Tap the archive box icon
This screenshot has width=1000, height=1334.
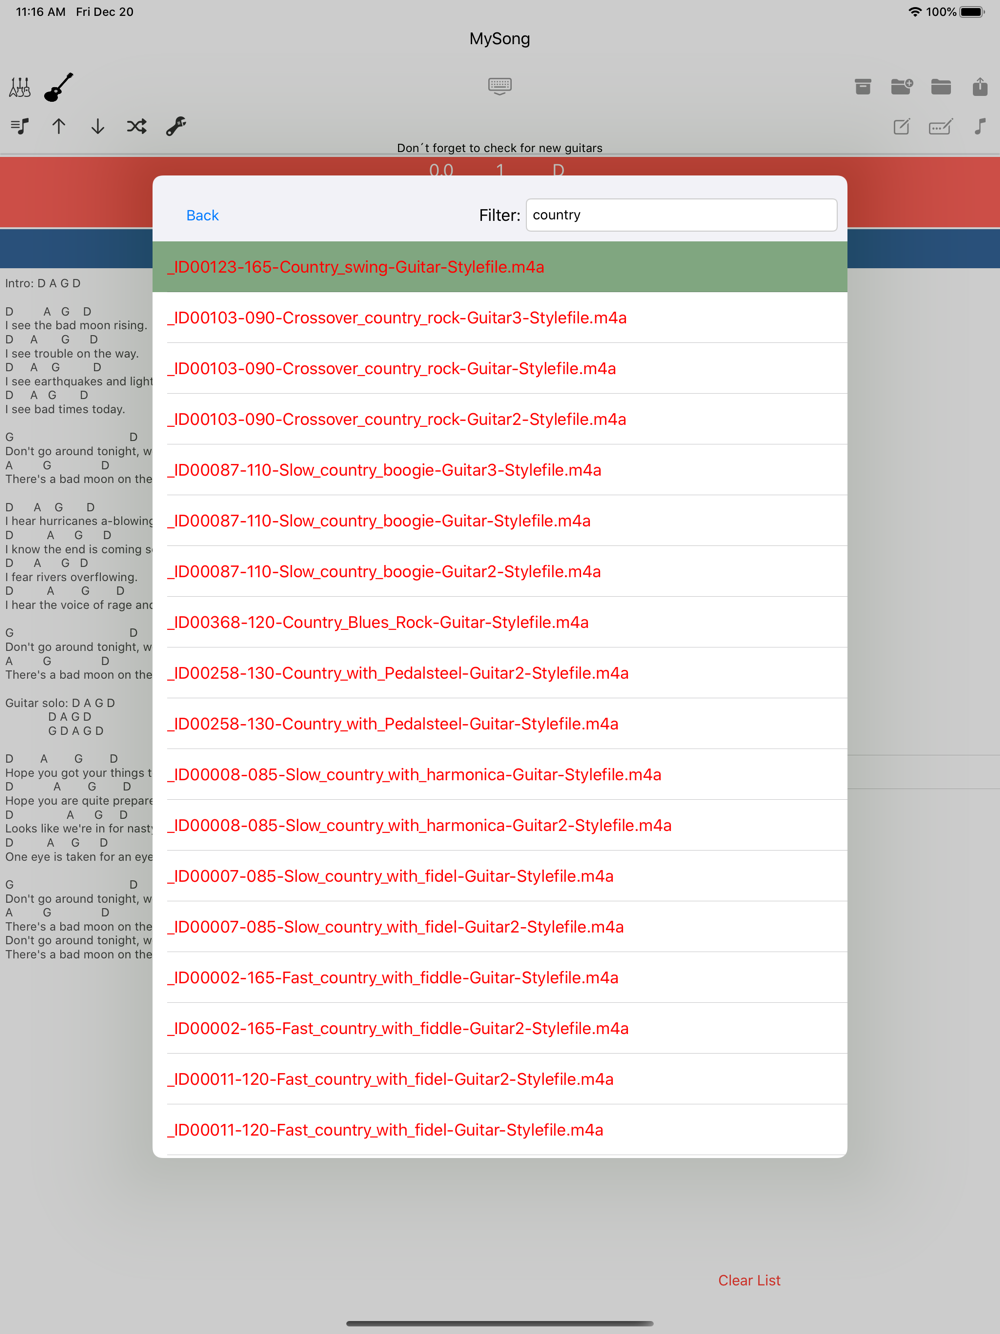[863, 87]
